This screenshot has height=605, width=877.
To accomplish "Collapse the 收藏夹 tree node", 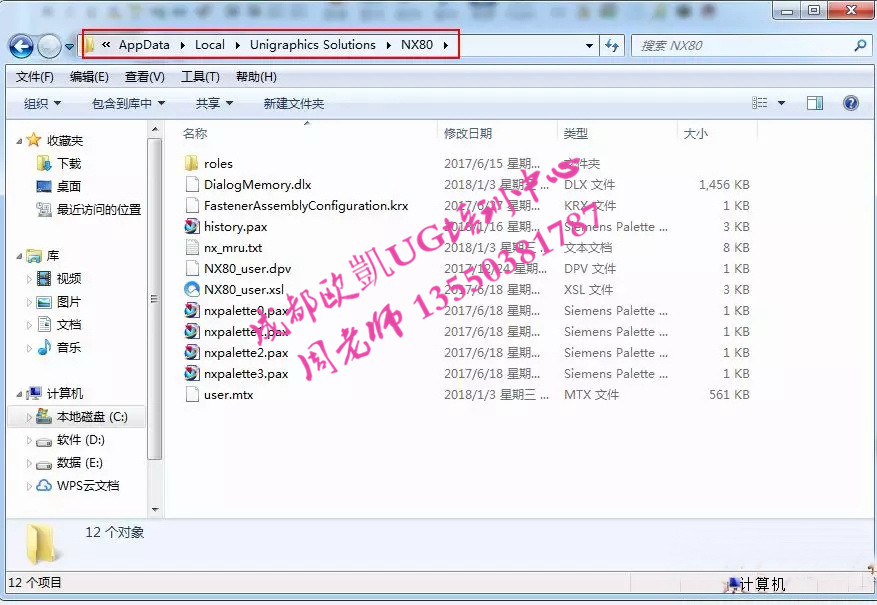I will 19,141.
